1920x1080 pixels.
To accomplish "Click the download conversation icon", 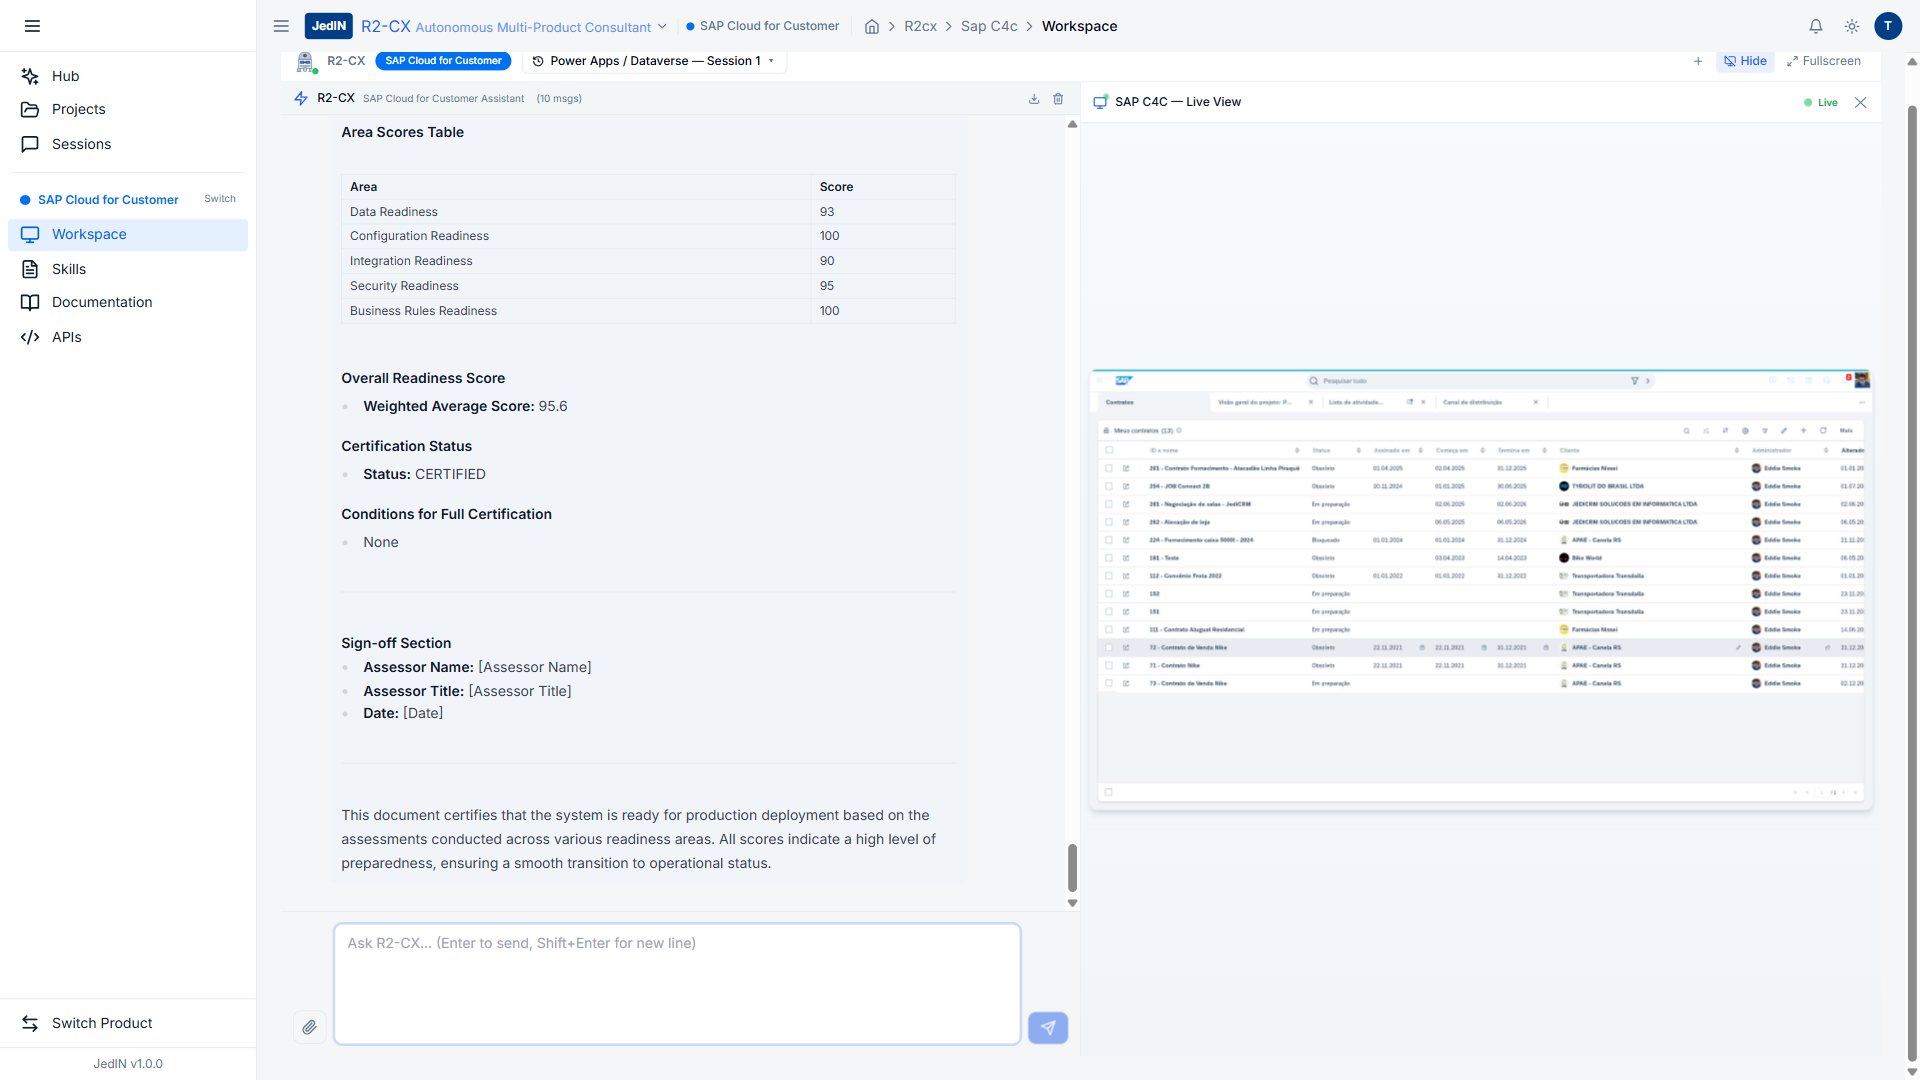I will coord(1034,99).
